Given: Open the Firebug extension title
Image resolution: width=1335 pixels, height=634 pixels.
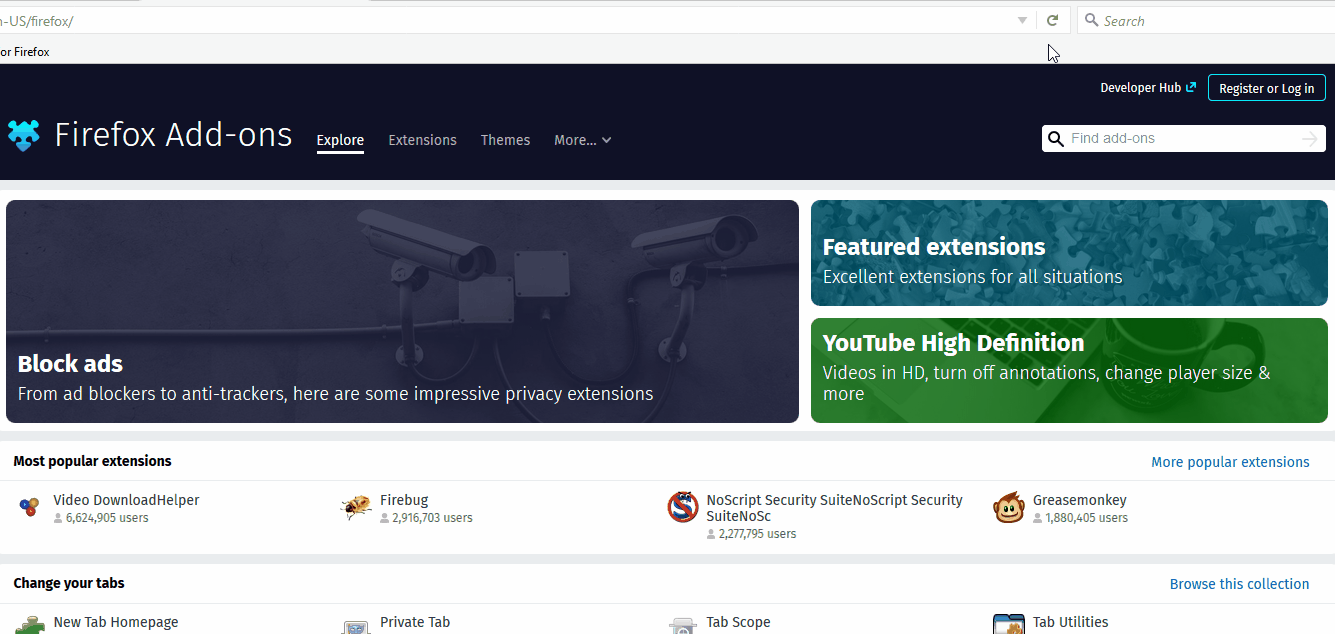Looking at the screenshot, I should coord(404,500).
